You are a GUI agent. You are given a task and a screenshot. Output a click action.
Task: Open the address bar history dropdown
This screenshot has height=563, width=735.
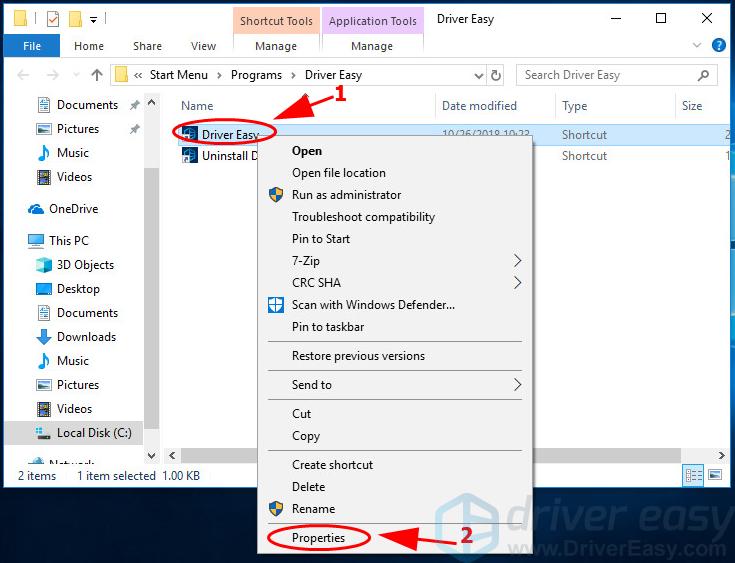click(476, 75)
